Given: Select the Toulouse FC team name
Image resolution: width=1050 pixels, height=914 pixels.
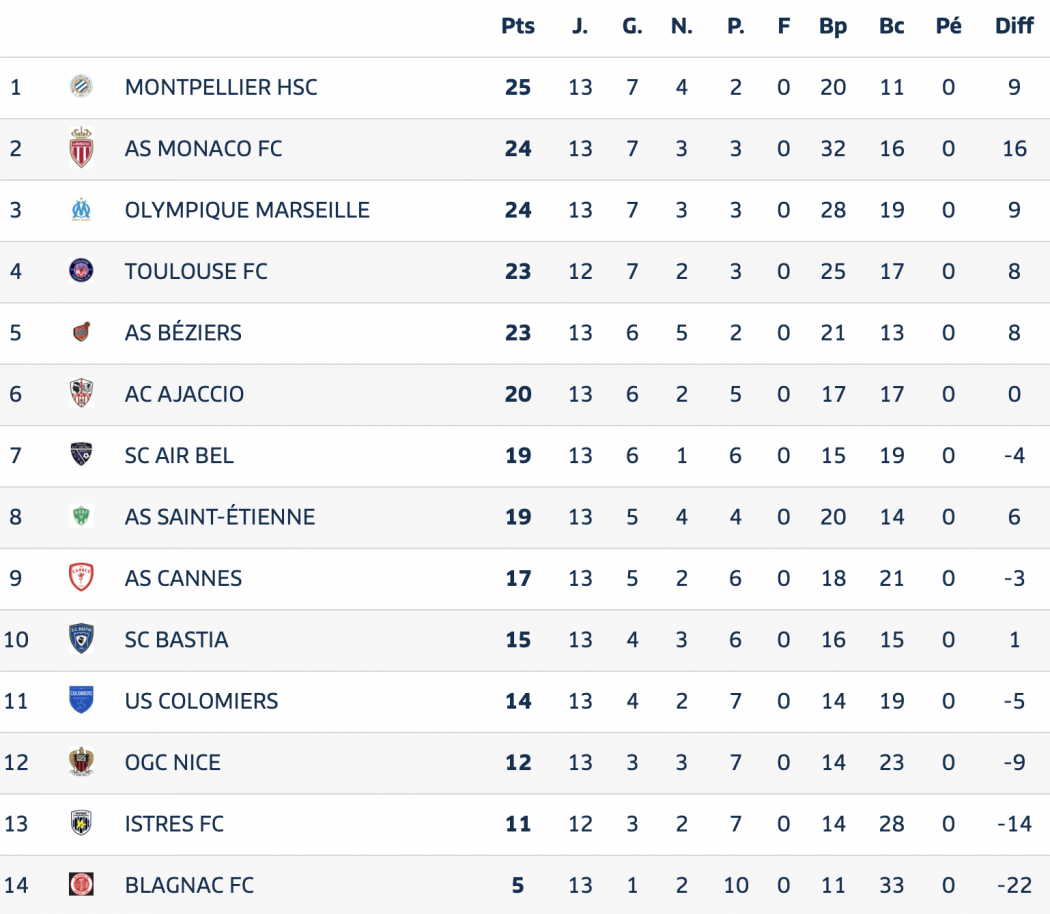Looking at the screenshot, I should (196, 271).
